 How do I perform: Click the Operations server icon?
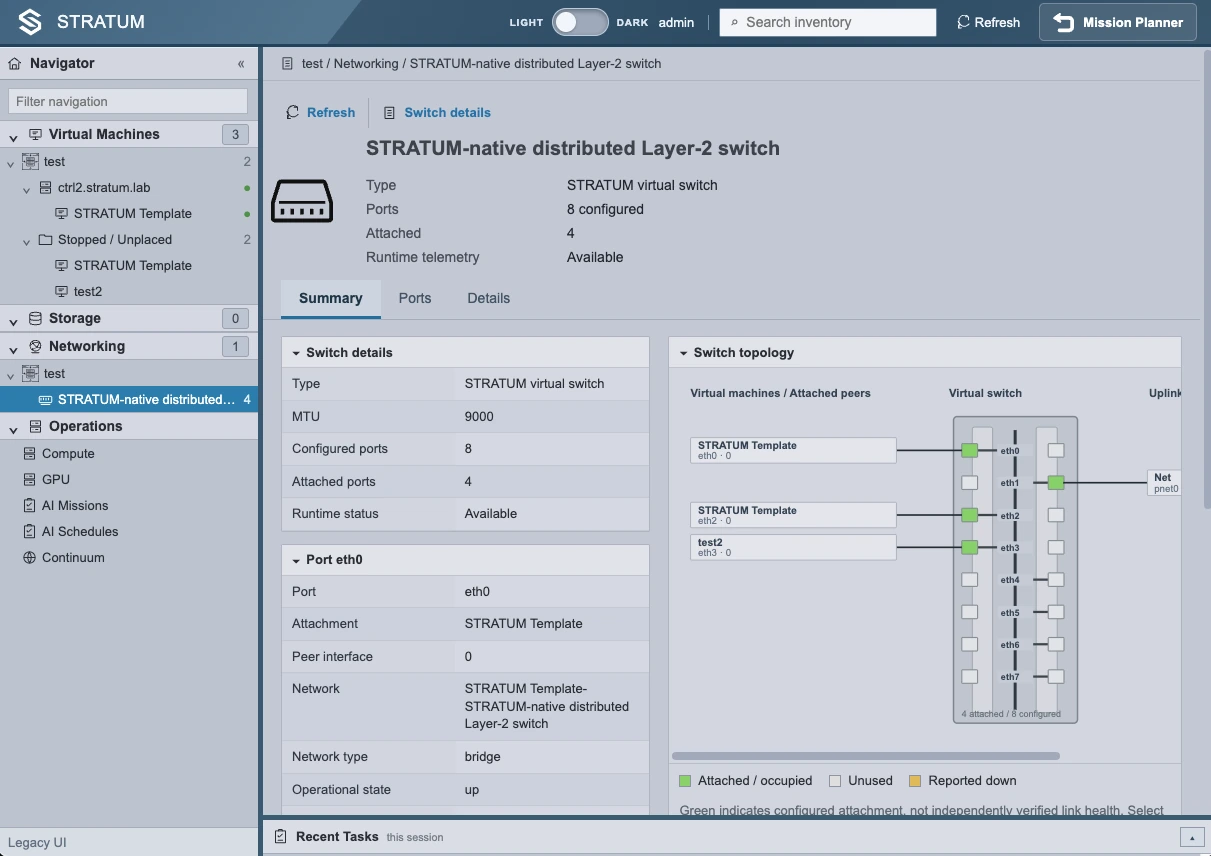pyautogui.click(x=36, y=426)
